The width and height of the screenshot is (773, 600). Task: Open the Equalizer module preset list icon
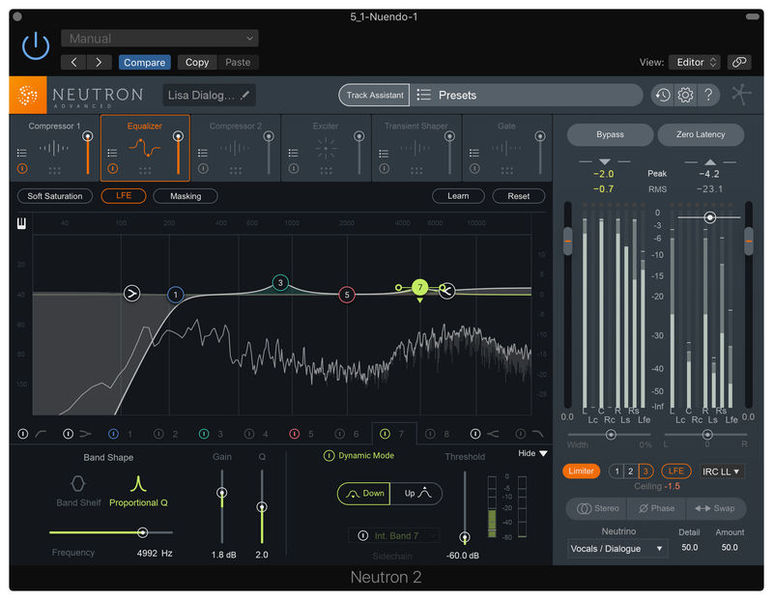click(112, 152)
